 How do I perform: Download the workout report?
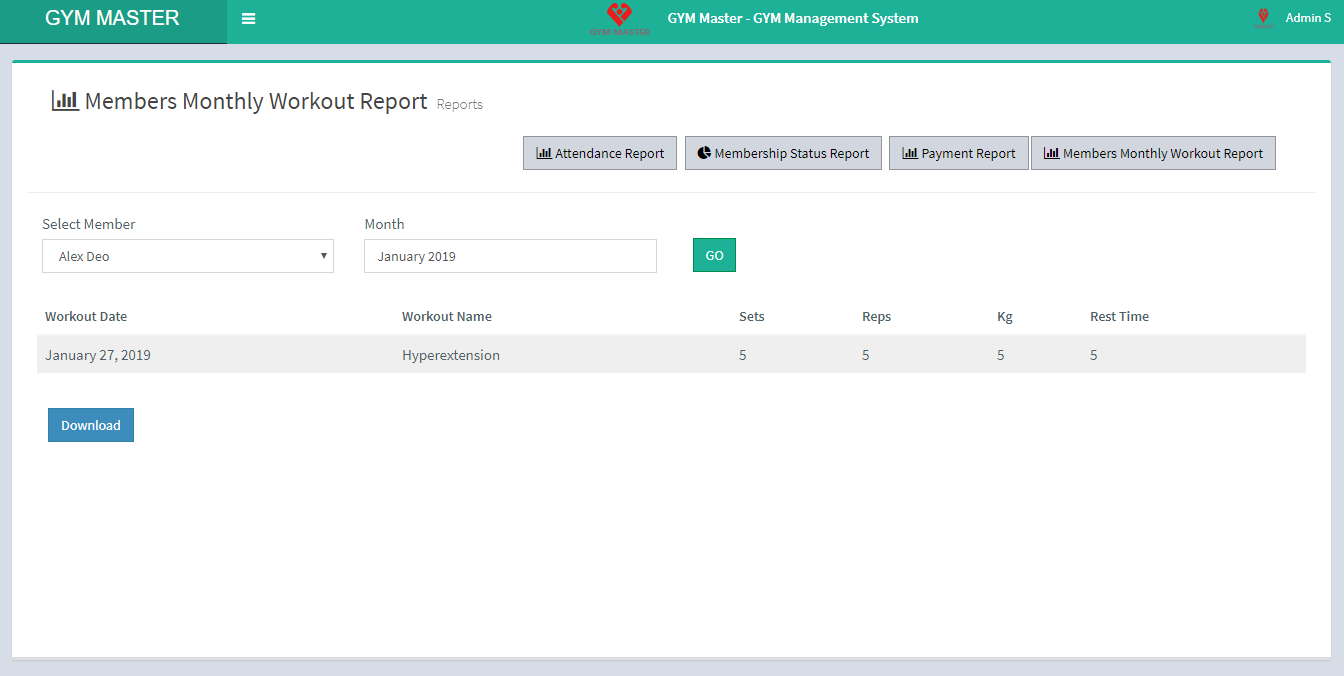pyautogui.click(x=90, y=424)
